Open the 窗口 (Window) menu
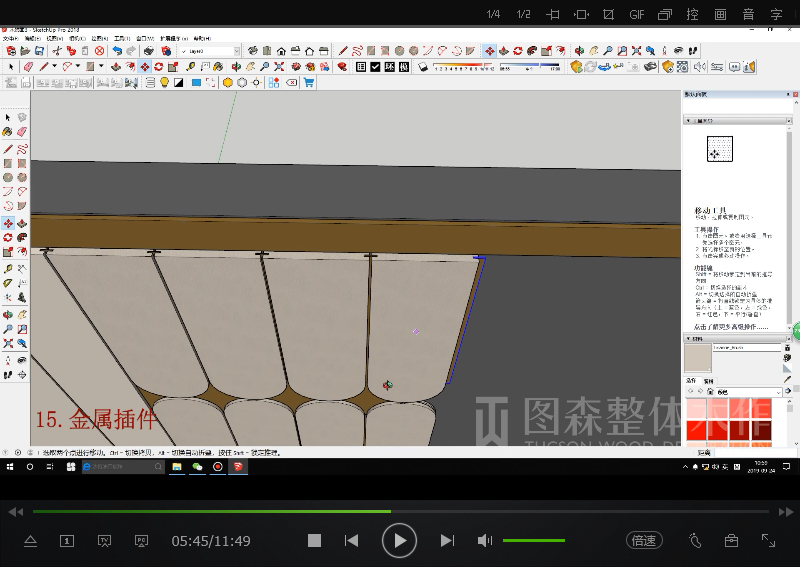 coord(144,38)
